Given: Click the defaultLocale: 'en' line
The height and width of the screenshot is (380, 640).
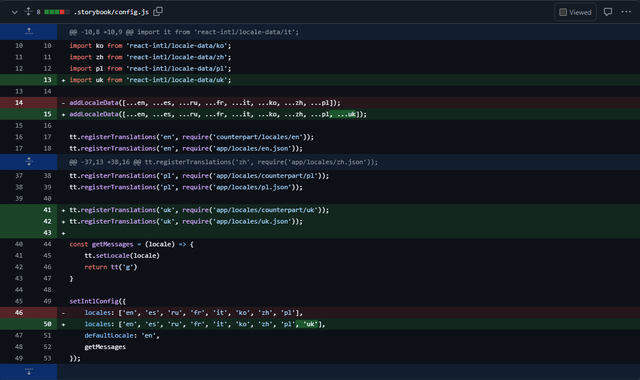Looking at the screenshot, I should [x=122, y=336].
